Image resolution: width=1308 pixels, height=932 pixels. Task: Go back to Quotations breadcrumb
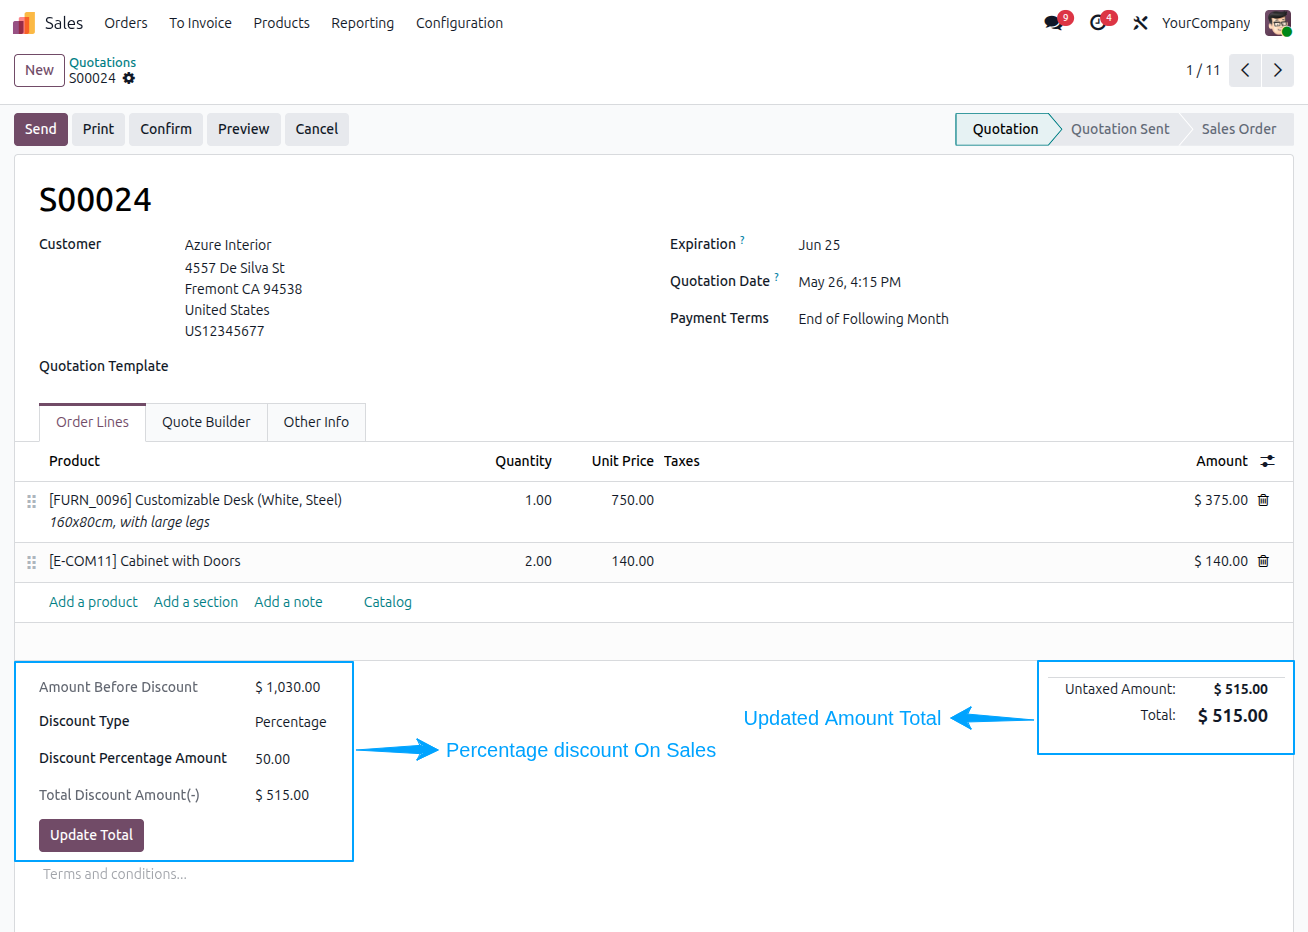[102, 62]
